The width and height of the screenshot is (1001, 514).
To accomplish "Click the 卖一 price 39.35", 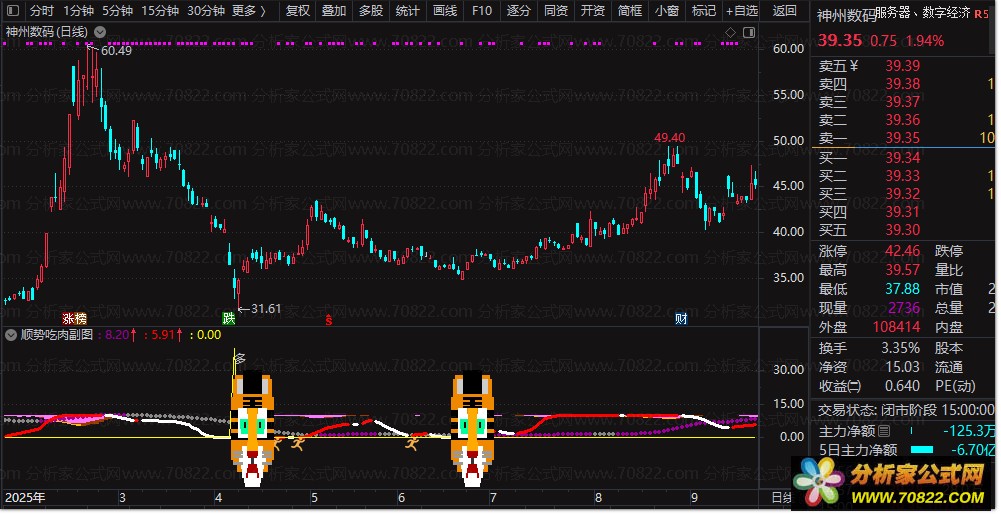I will coord(903,138).
